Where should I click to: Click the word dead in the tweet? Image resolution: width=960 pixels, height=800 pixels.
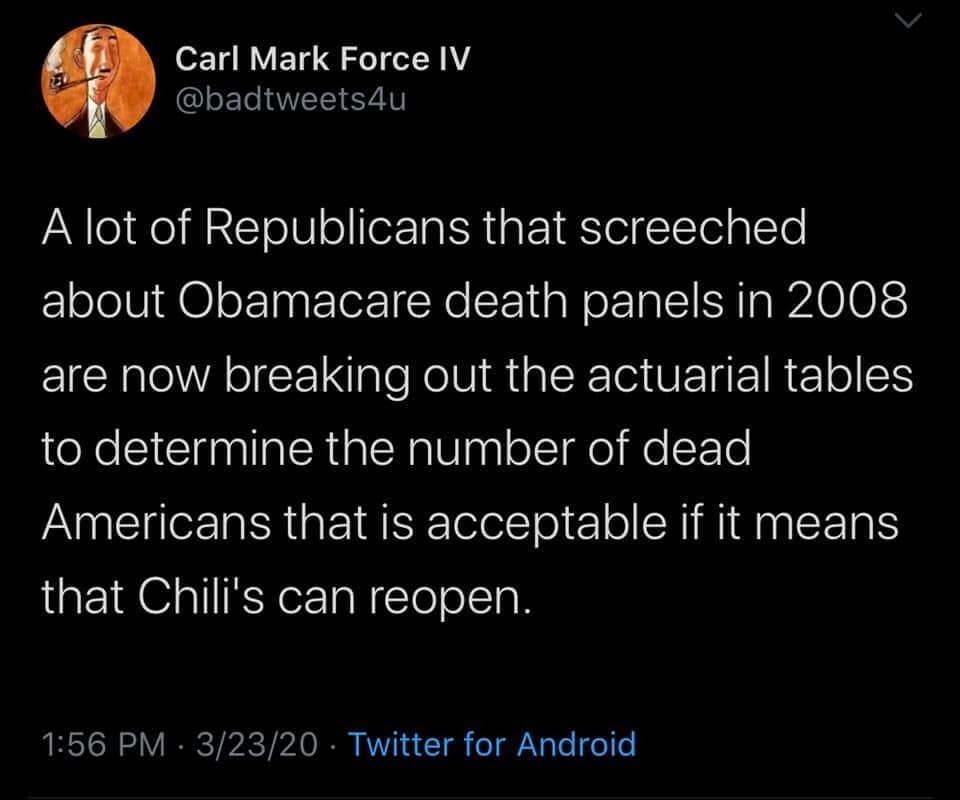pyautogui.click(x=698, y=451)
